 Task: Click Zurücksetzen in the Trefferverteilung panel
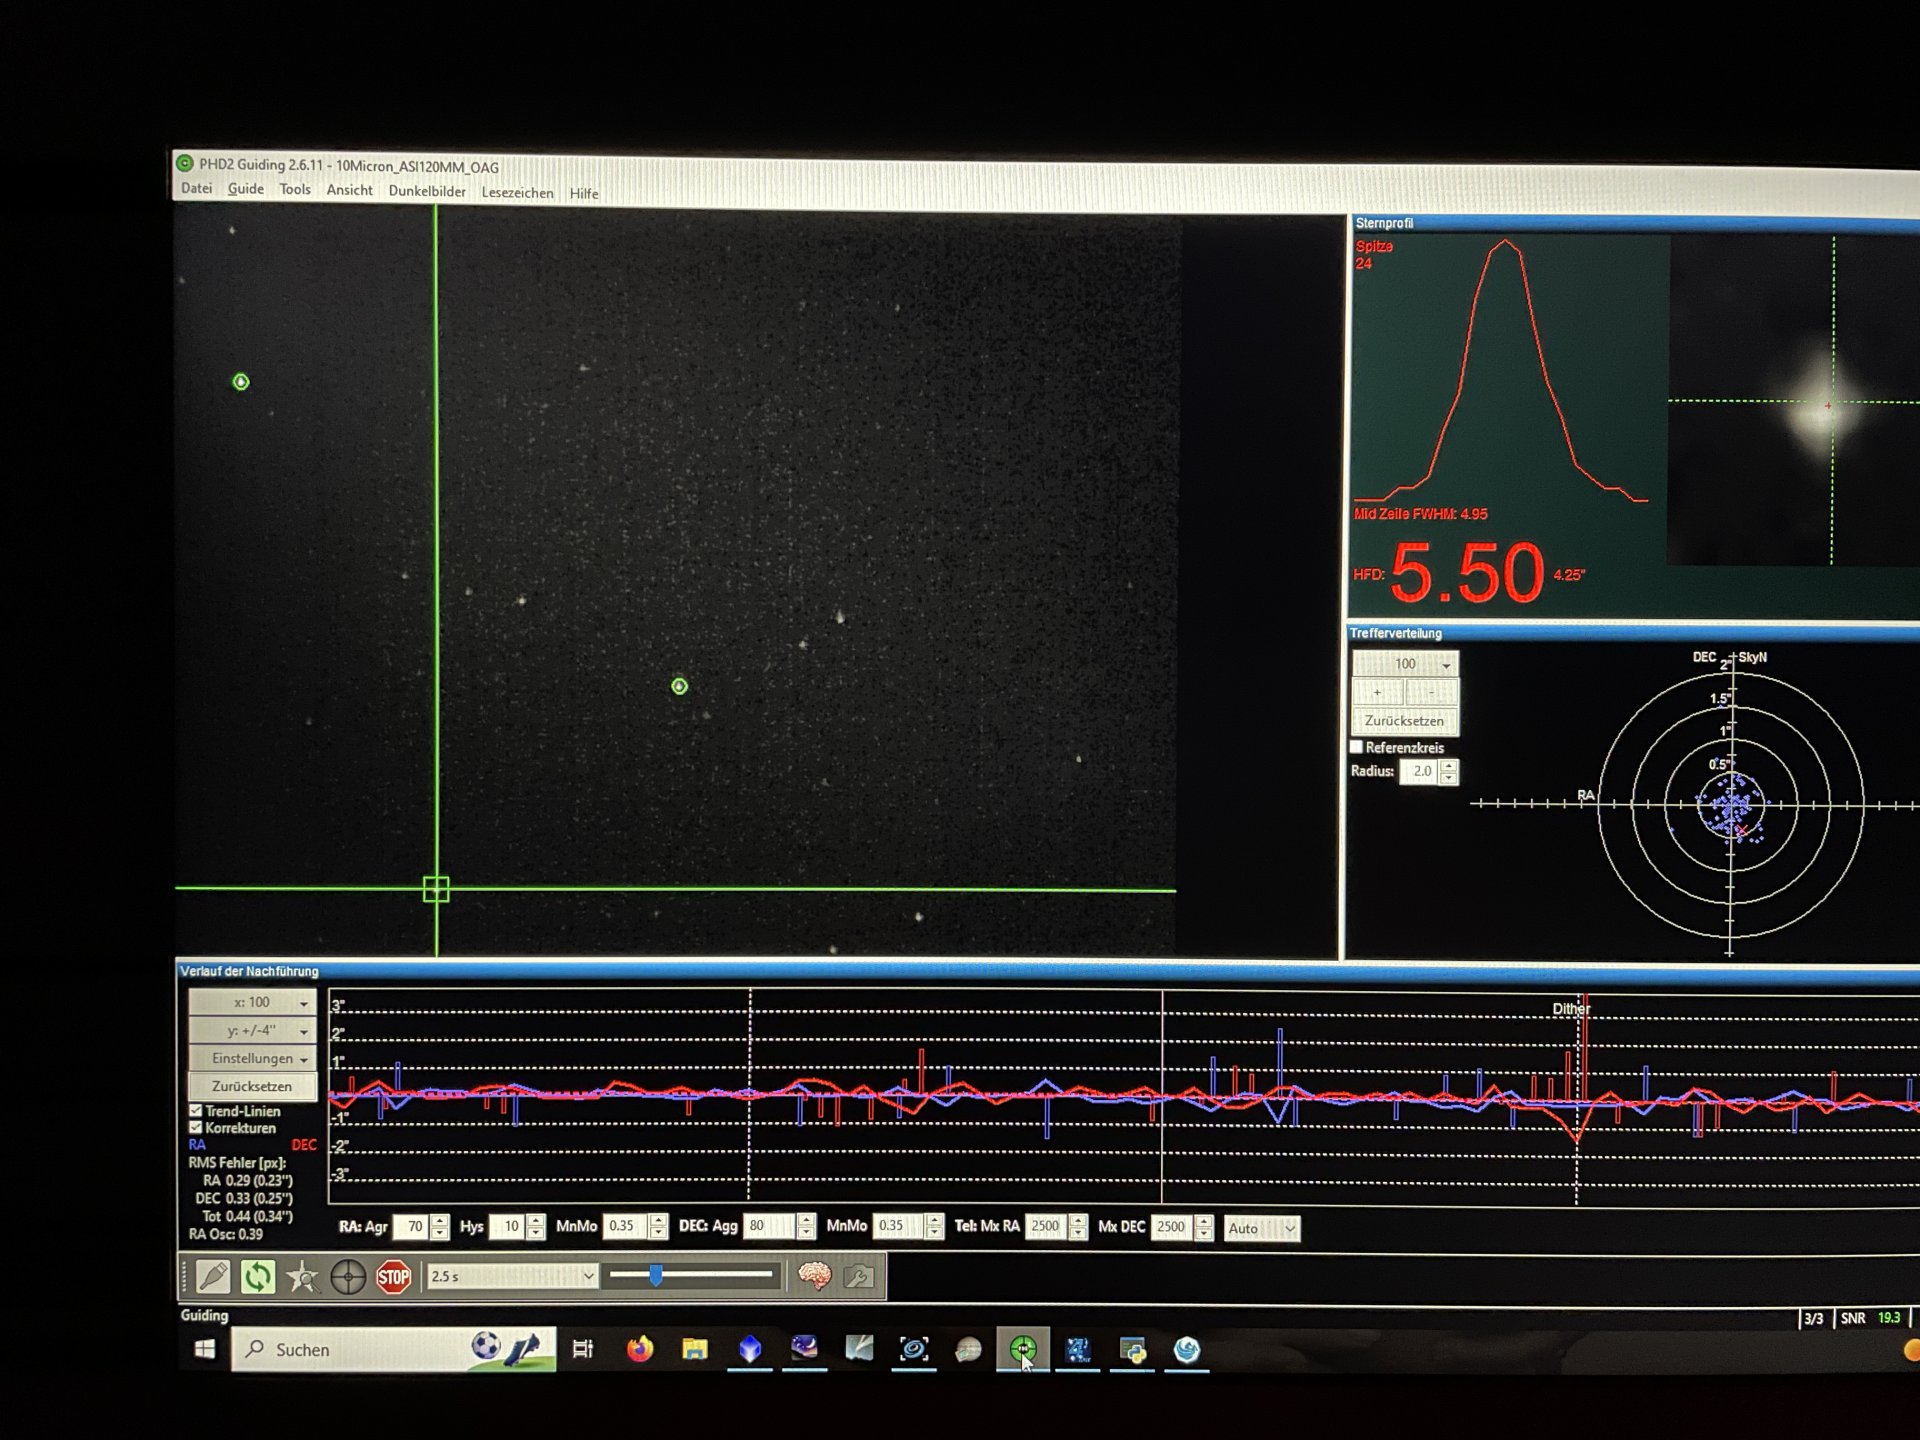1405,720
